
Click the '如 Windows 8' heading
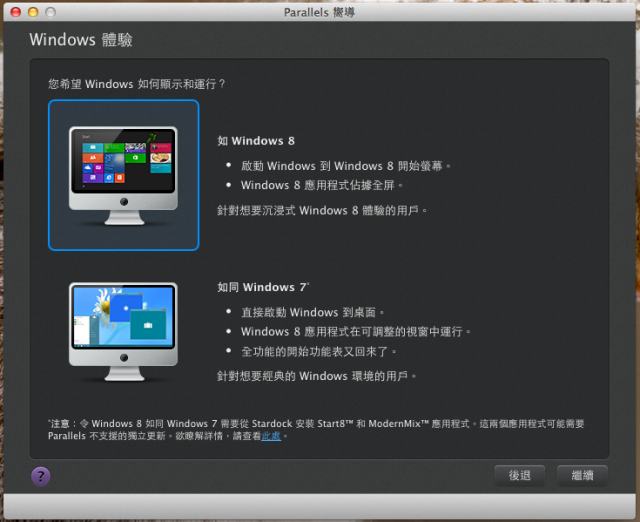click(256, 141)
